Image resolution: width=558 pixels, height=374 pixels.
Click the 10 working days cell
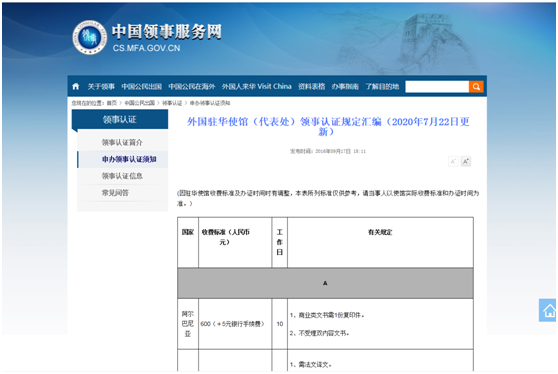[x=280, y=324]
